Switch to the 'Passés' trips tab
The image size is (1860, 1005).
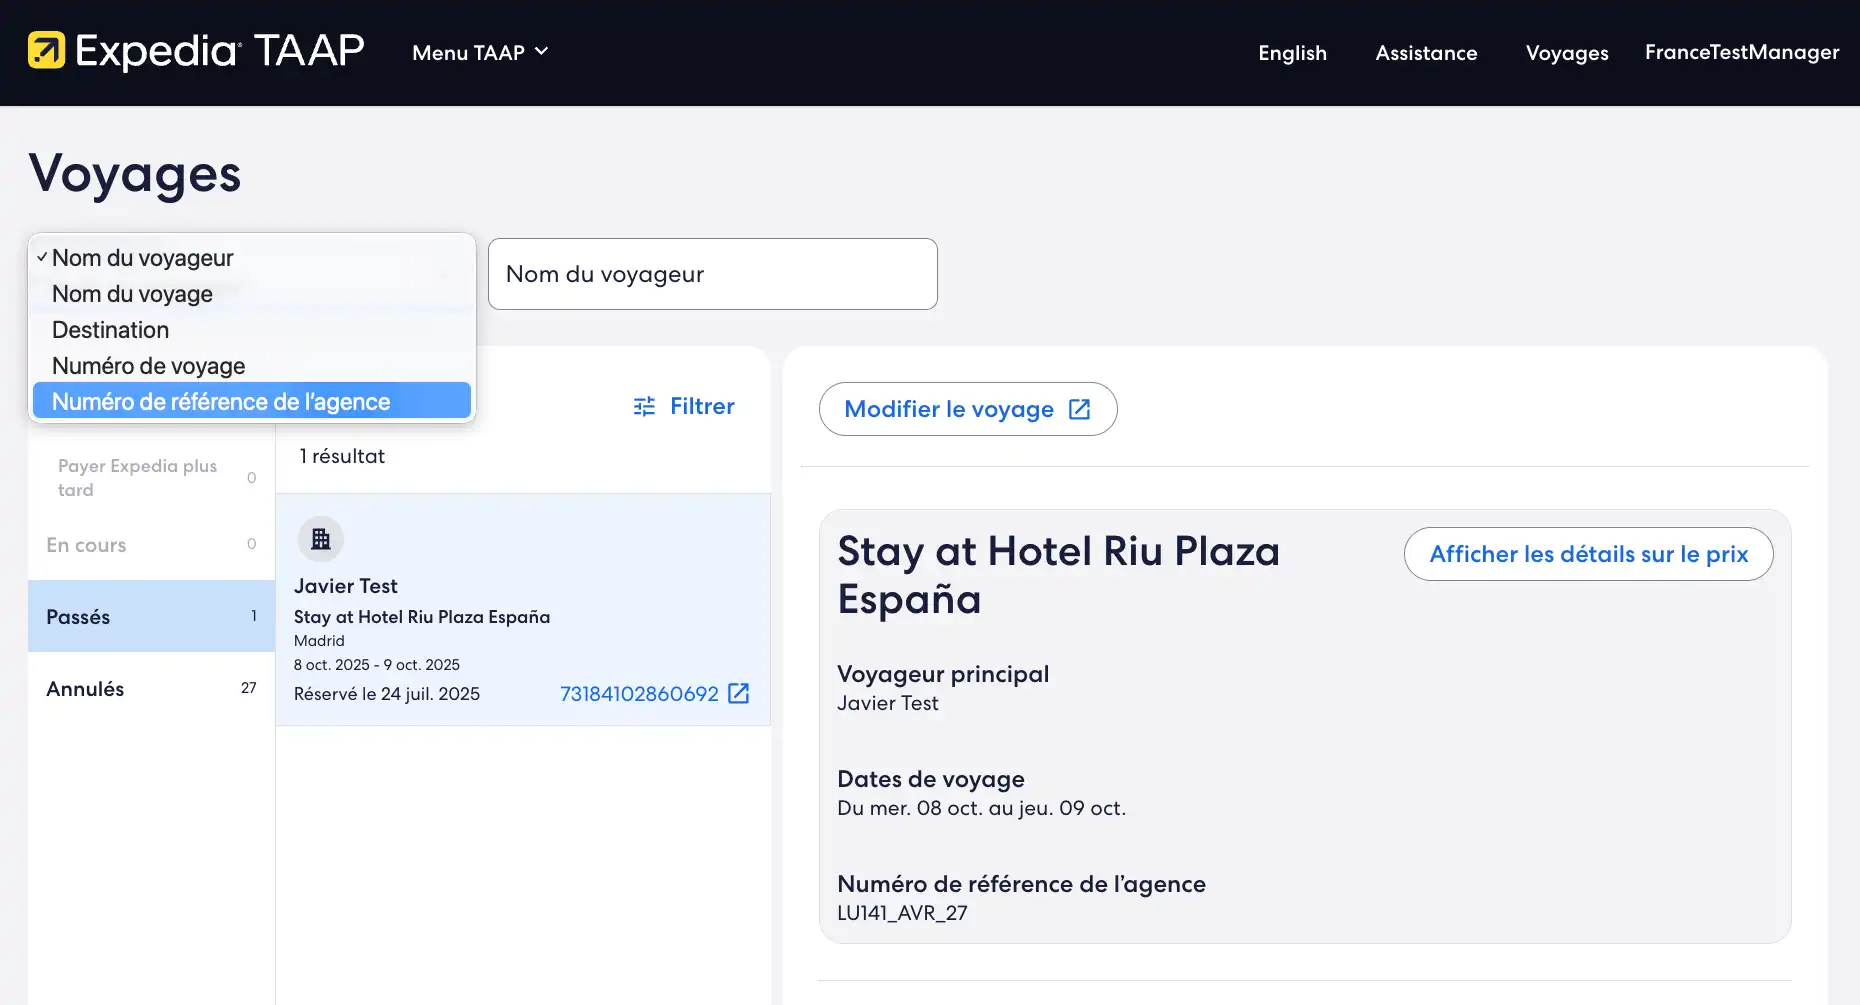[x=152, y=616]
